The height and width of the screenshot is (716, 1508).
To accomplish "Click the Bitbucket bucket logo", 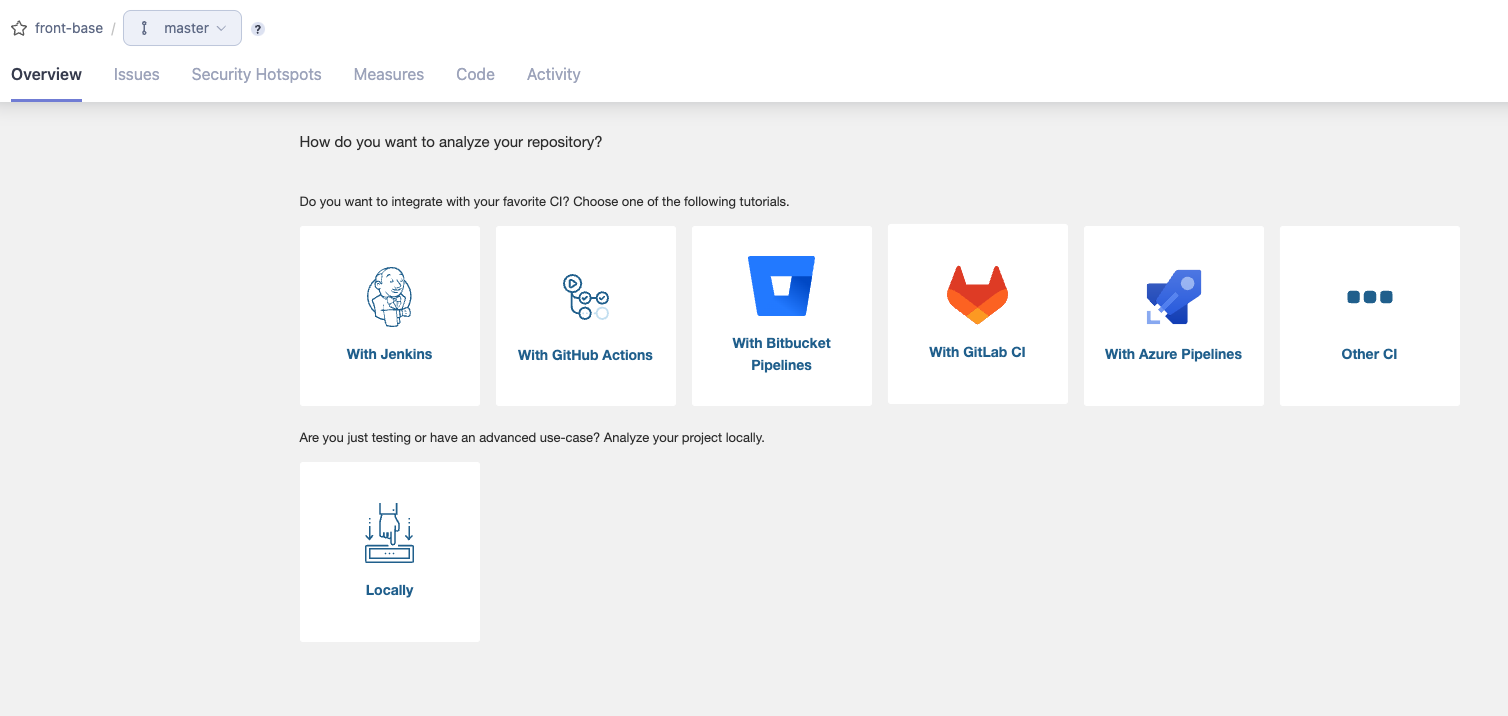I will (781, 285).
